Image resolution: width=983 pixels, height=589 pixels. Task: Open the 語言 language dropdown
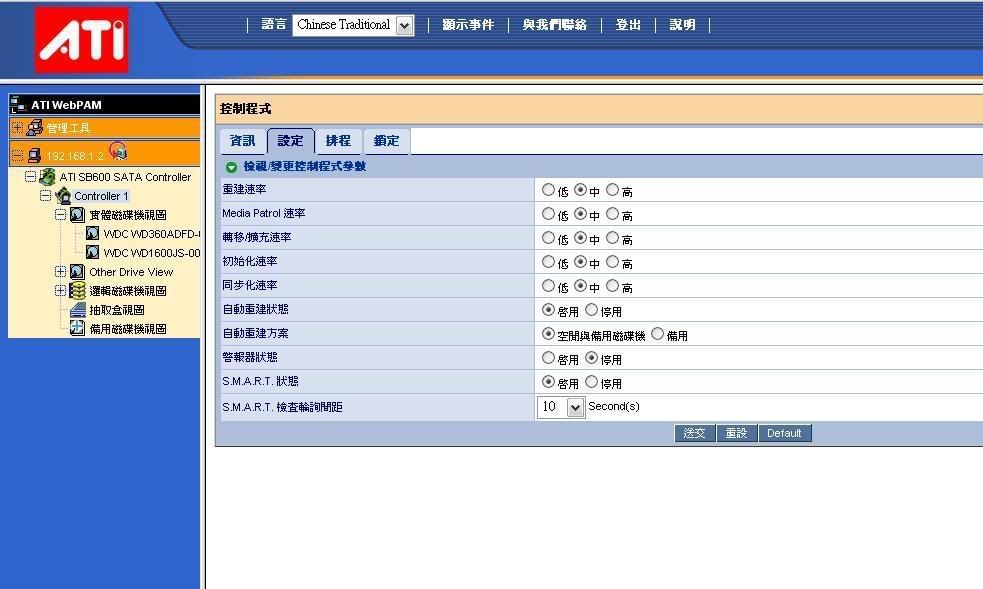(404, 26)
